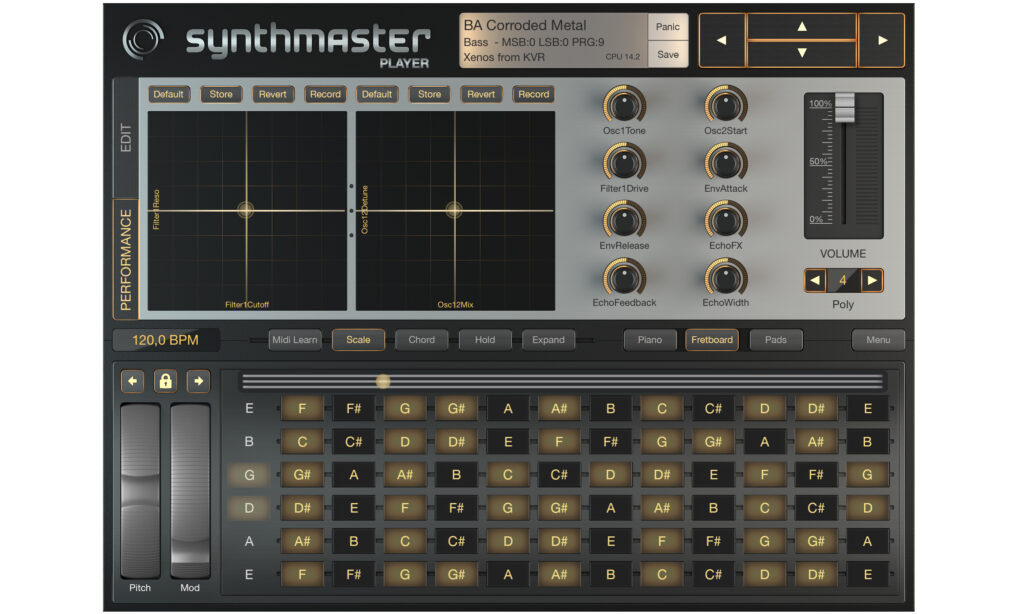Go to next preset with right arrow
1024x614 pixels.
(881, 41)
